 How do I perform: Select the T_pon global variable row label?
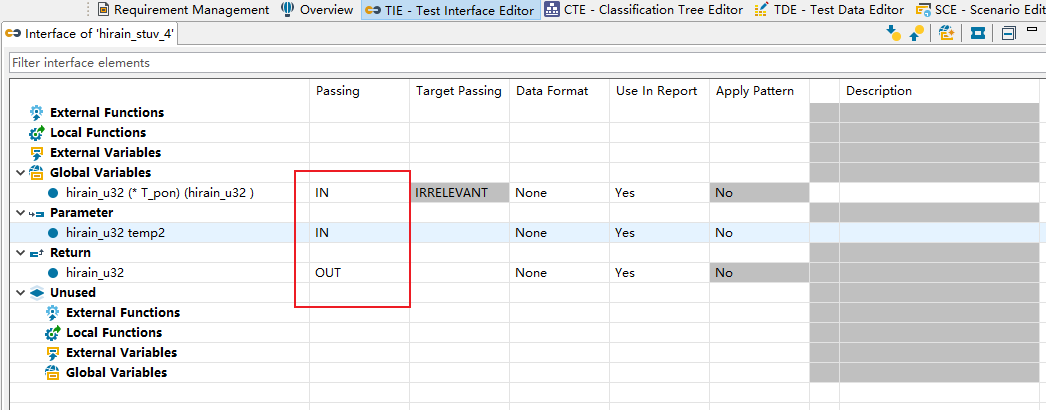(160, 193)
